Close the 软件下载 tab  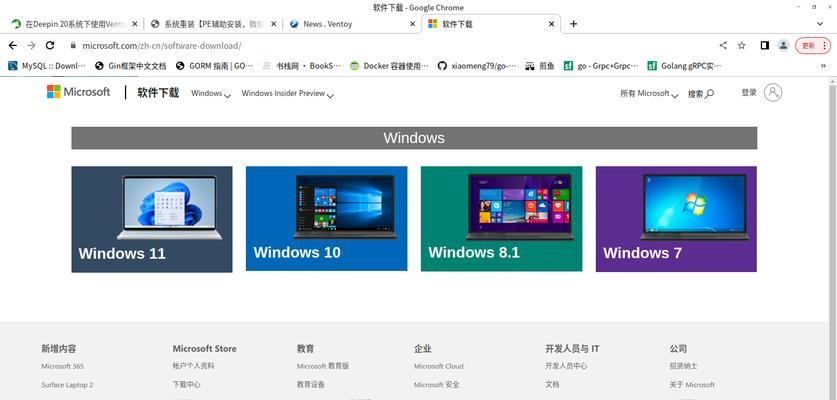(552, 24)
